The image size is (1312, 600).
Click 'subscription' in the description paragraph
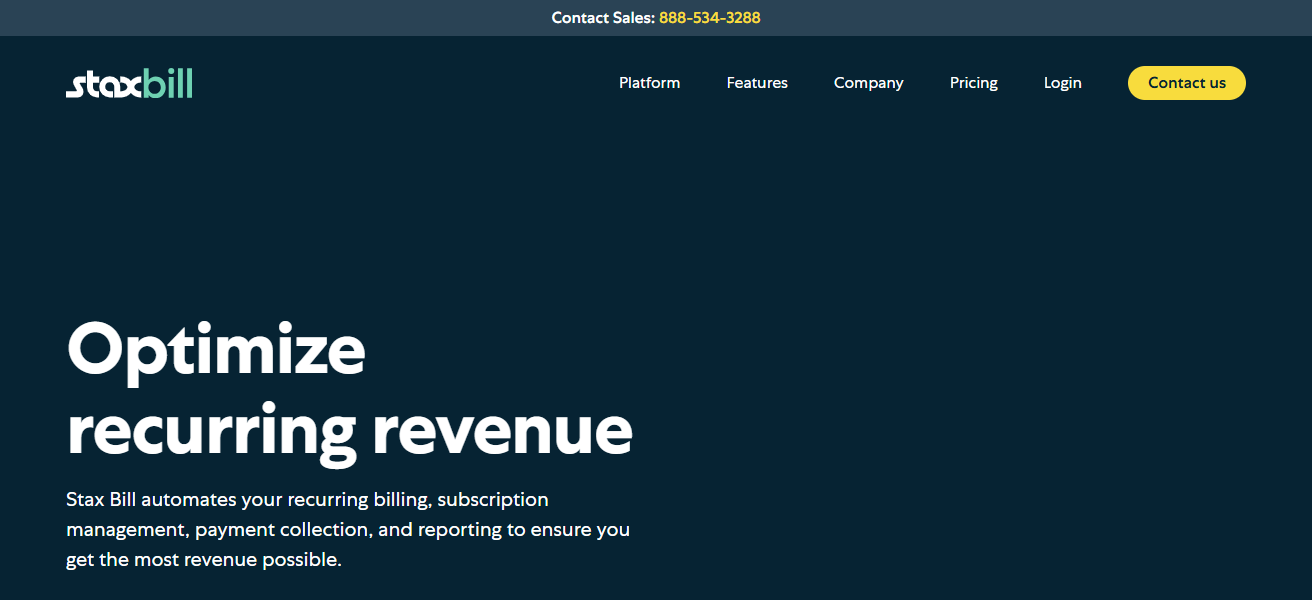click(493, 499)
